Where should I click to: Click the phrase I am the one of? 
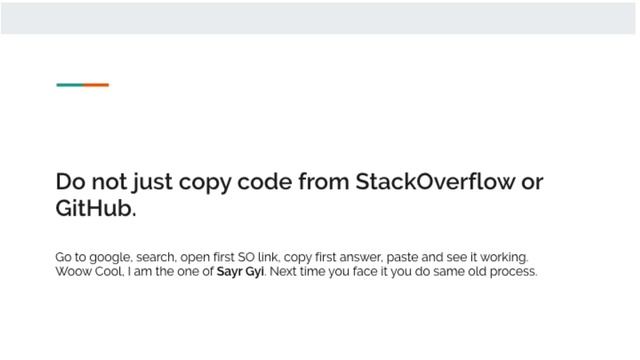point(171,271)
